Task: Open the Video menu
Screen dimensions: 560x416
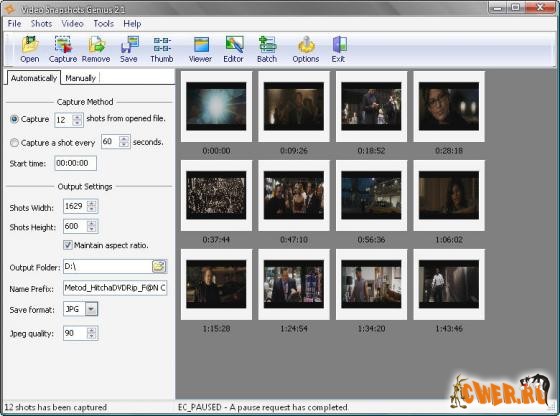Action: [x=72, y=24]
